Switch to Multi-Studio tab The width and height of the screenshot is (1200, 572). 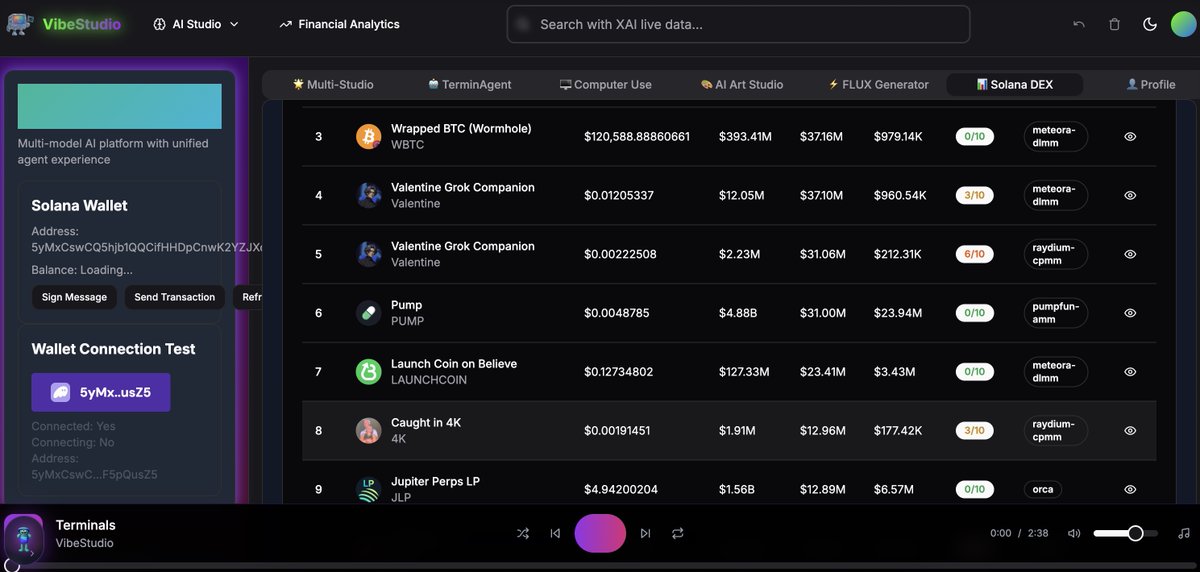(332, 84)
